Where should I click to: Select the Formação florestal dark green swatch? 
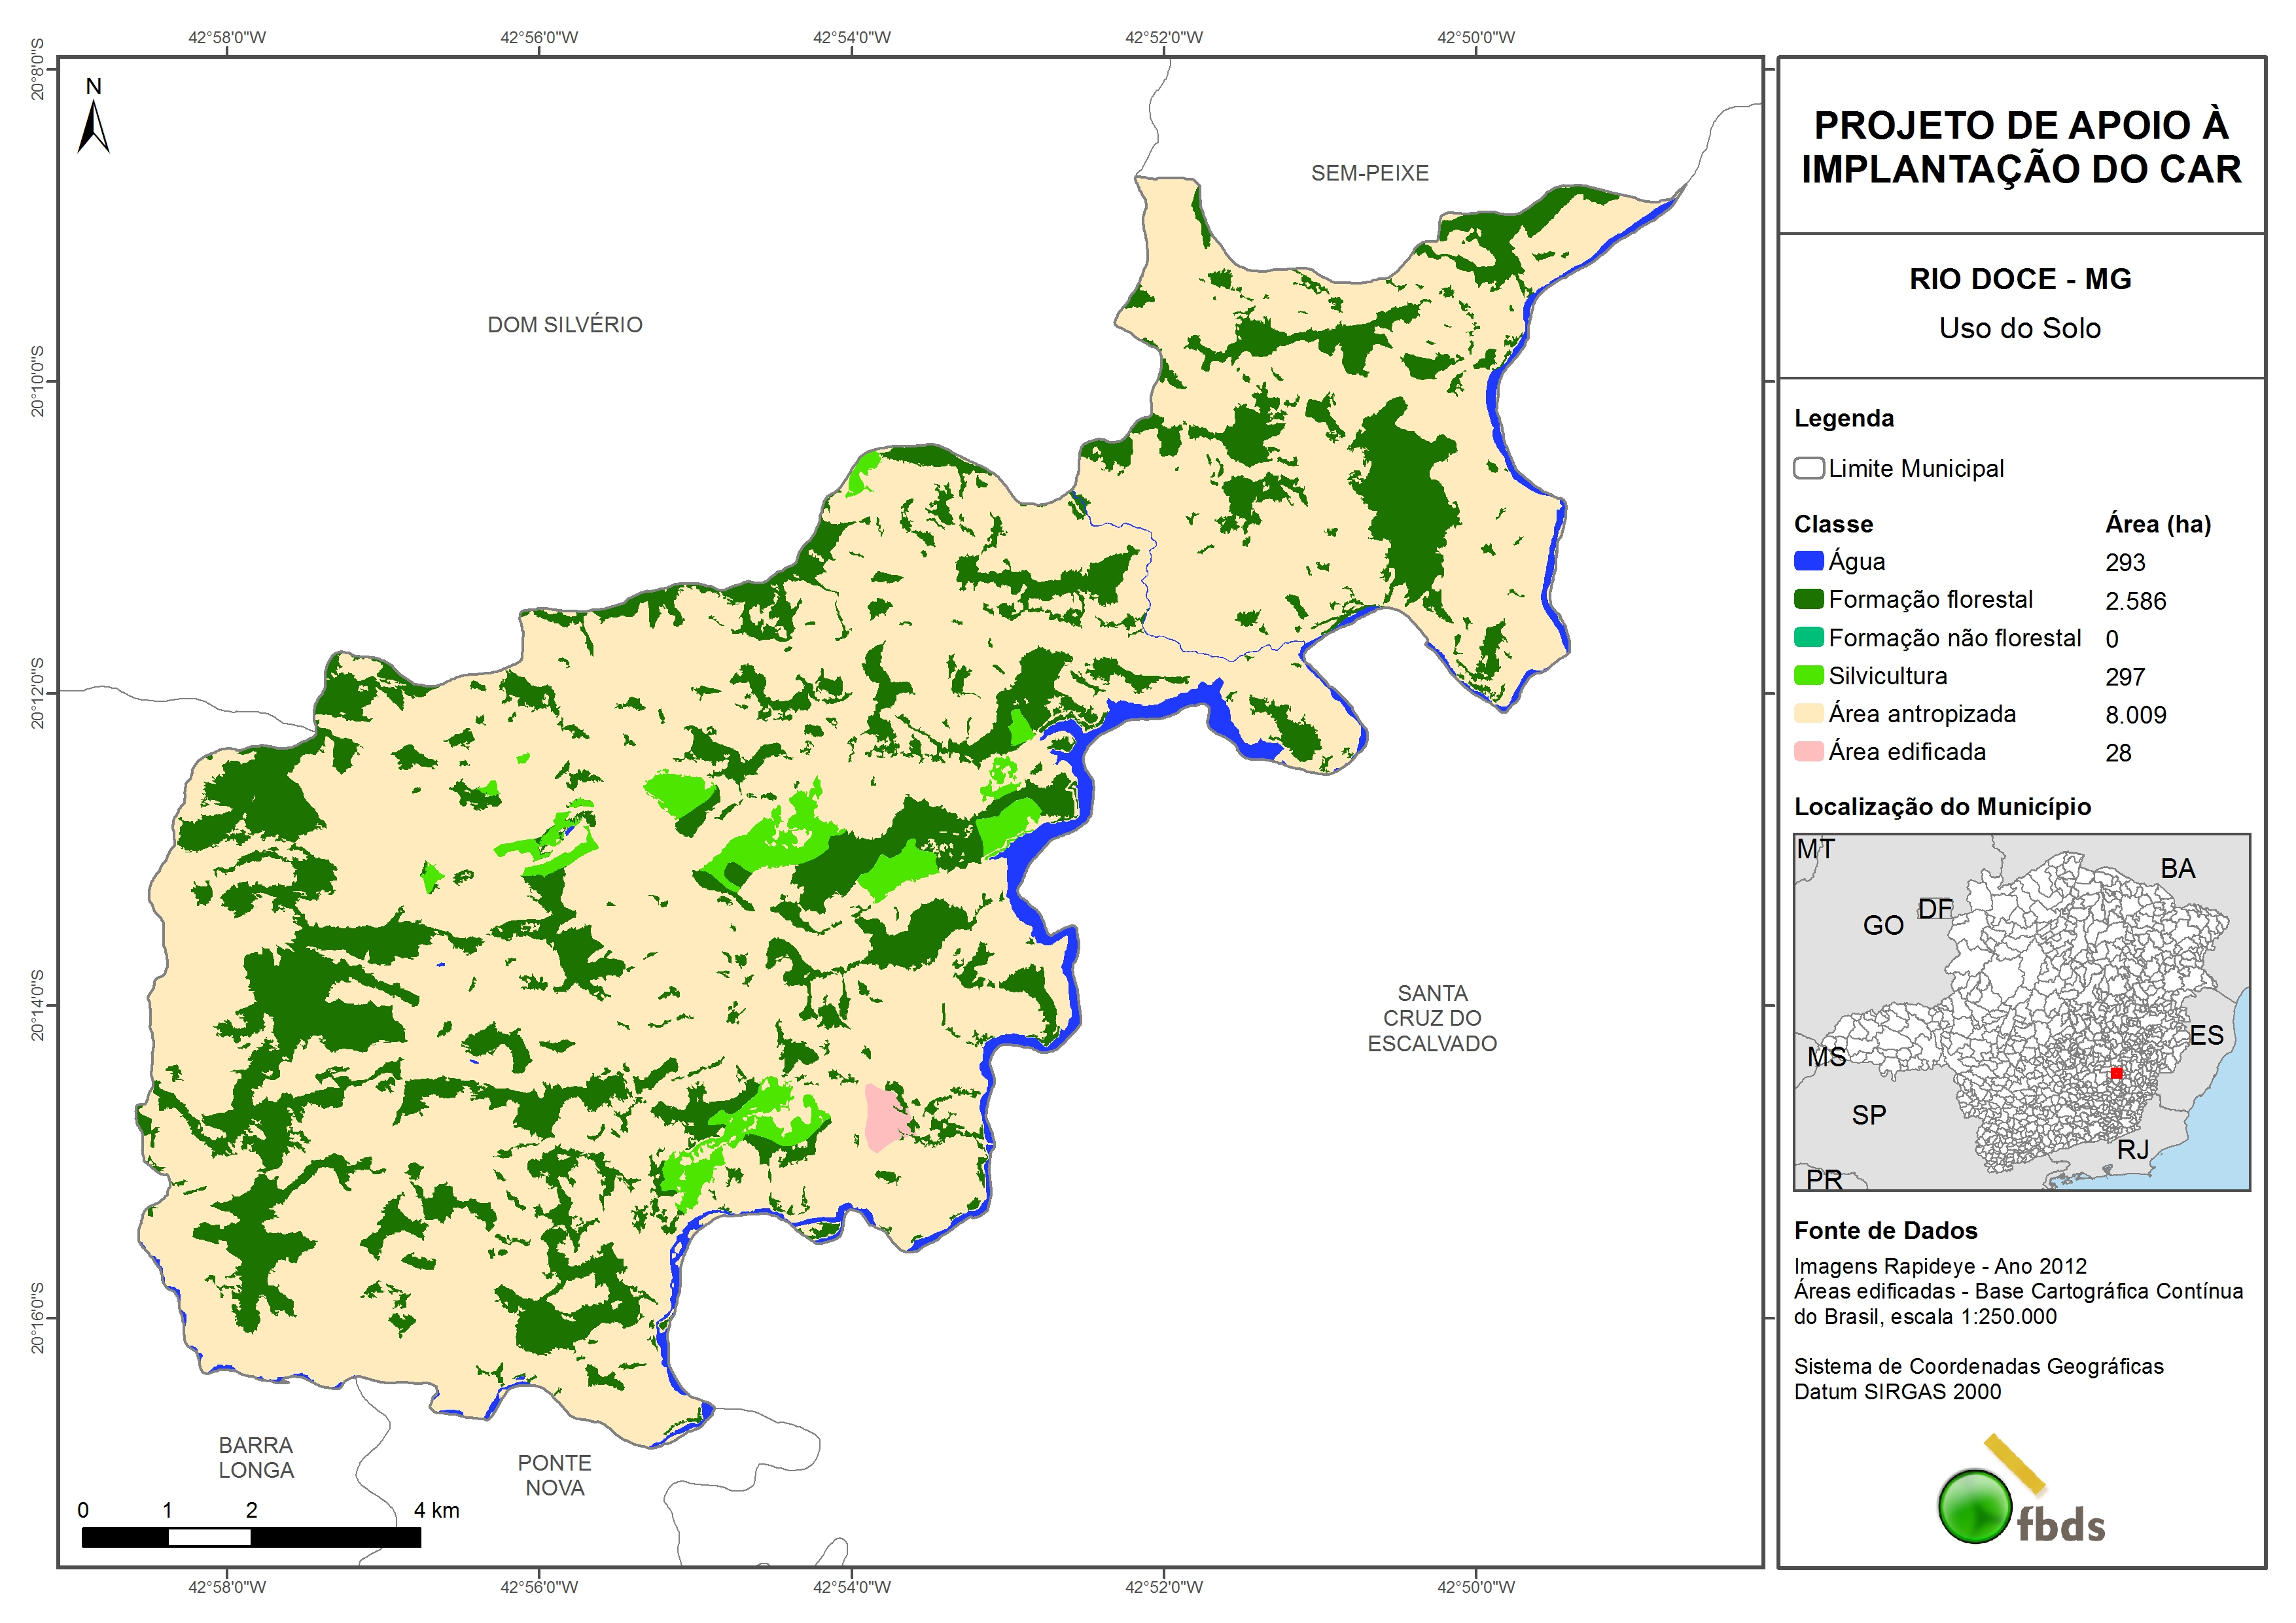1808,599
